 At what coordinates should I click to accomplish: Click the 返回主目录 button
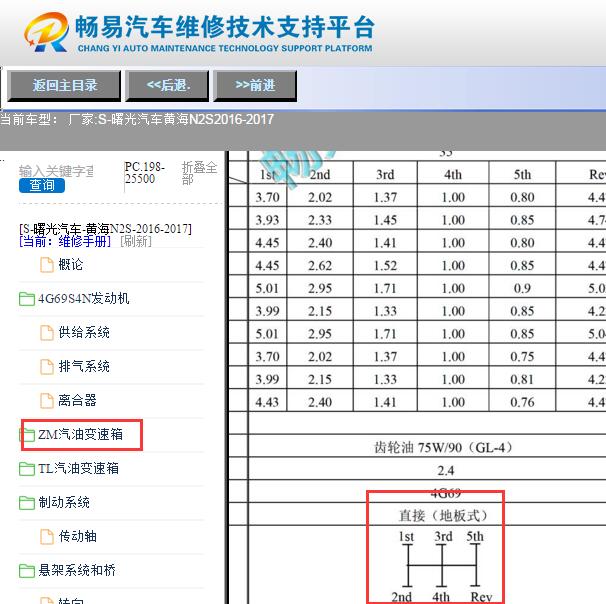(x=64, y=85)
